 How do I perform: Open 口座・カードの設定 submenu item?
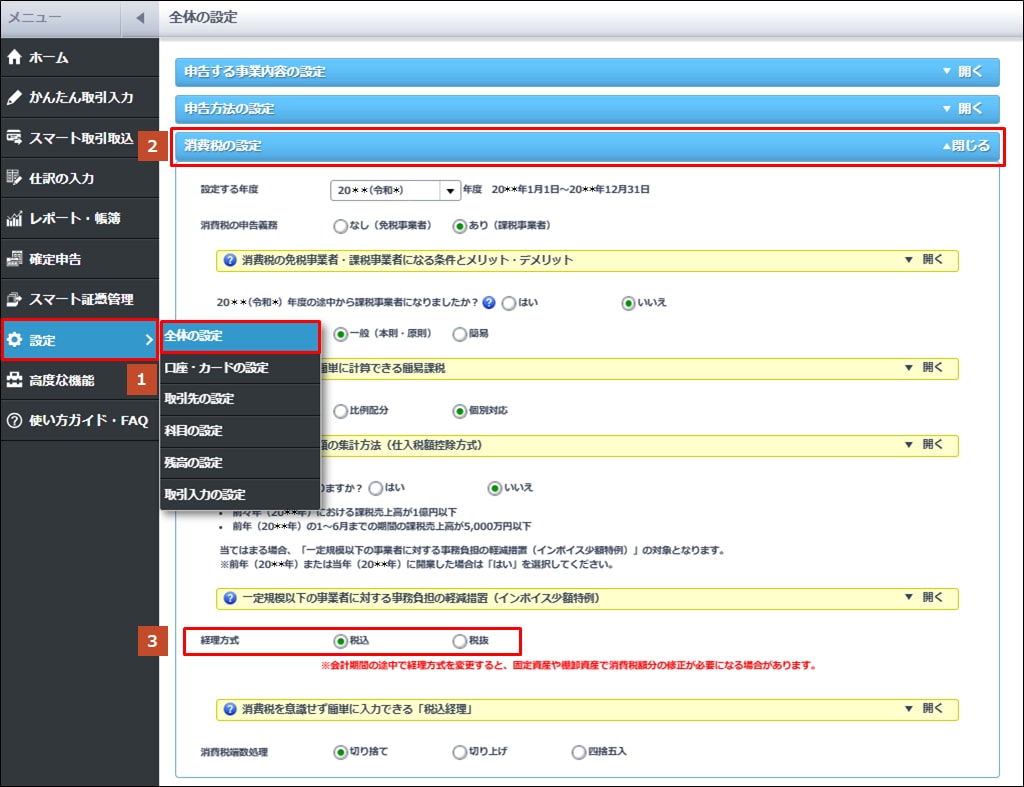pos(240,368)
